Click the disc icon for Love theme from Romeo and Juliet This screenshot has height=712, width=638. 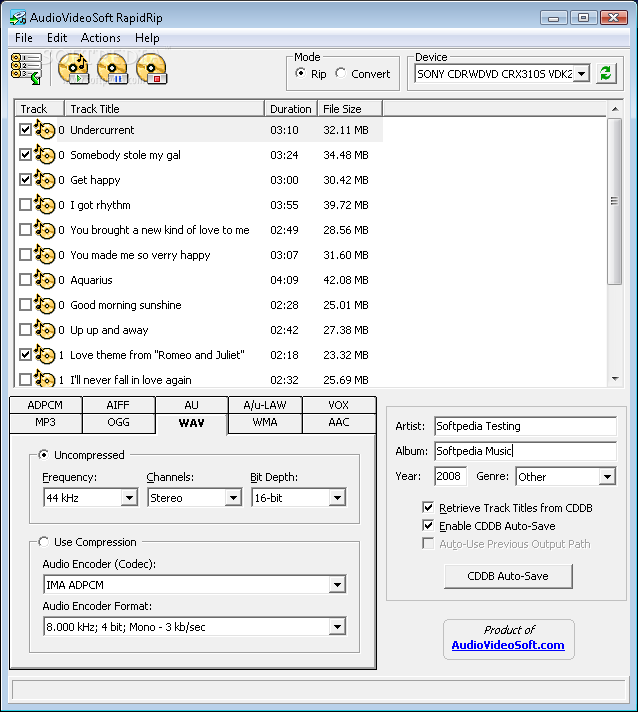point(45,355)
